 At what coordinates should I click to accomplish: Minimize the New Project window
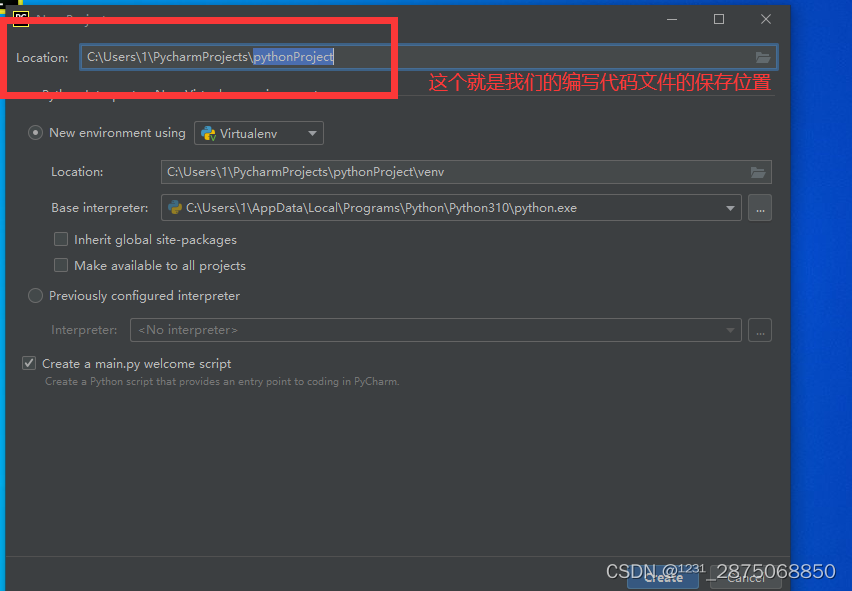(672, 20)
